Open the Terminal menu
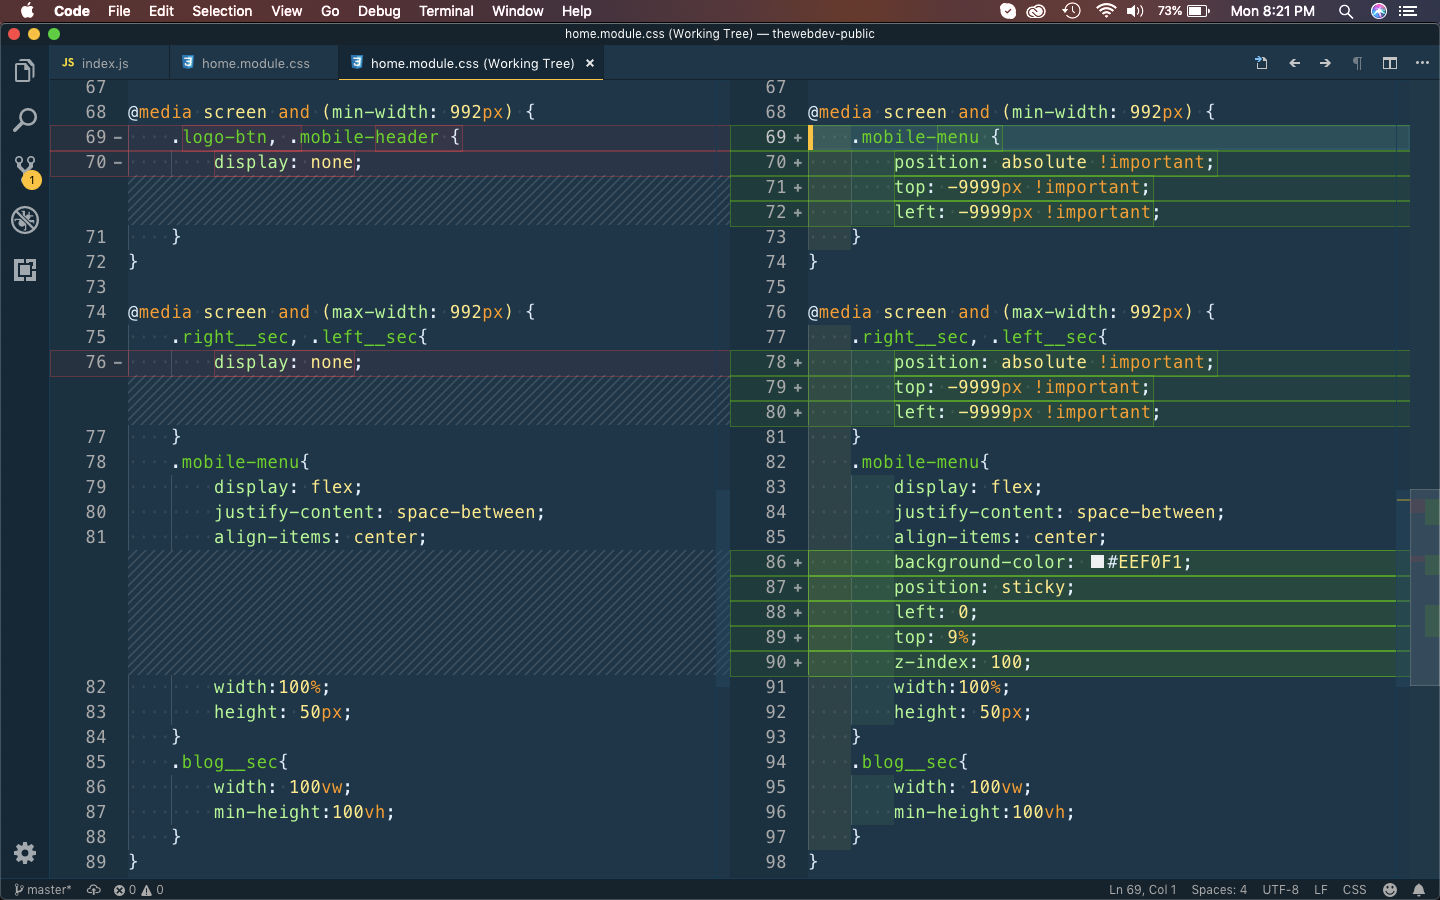The image size is (1440, 900). pos(446,11)
